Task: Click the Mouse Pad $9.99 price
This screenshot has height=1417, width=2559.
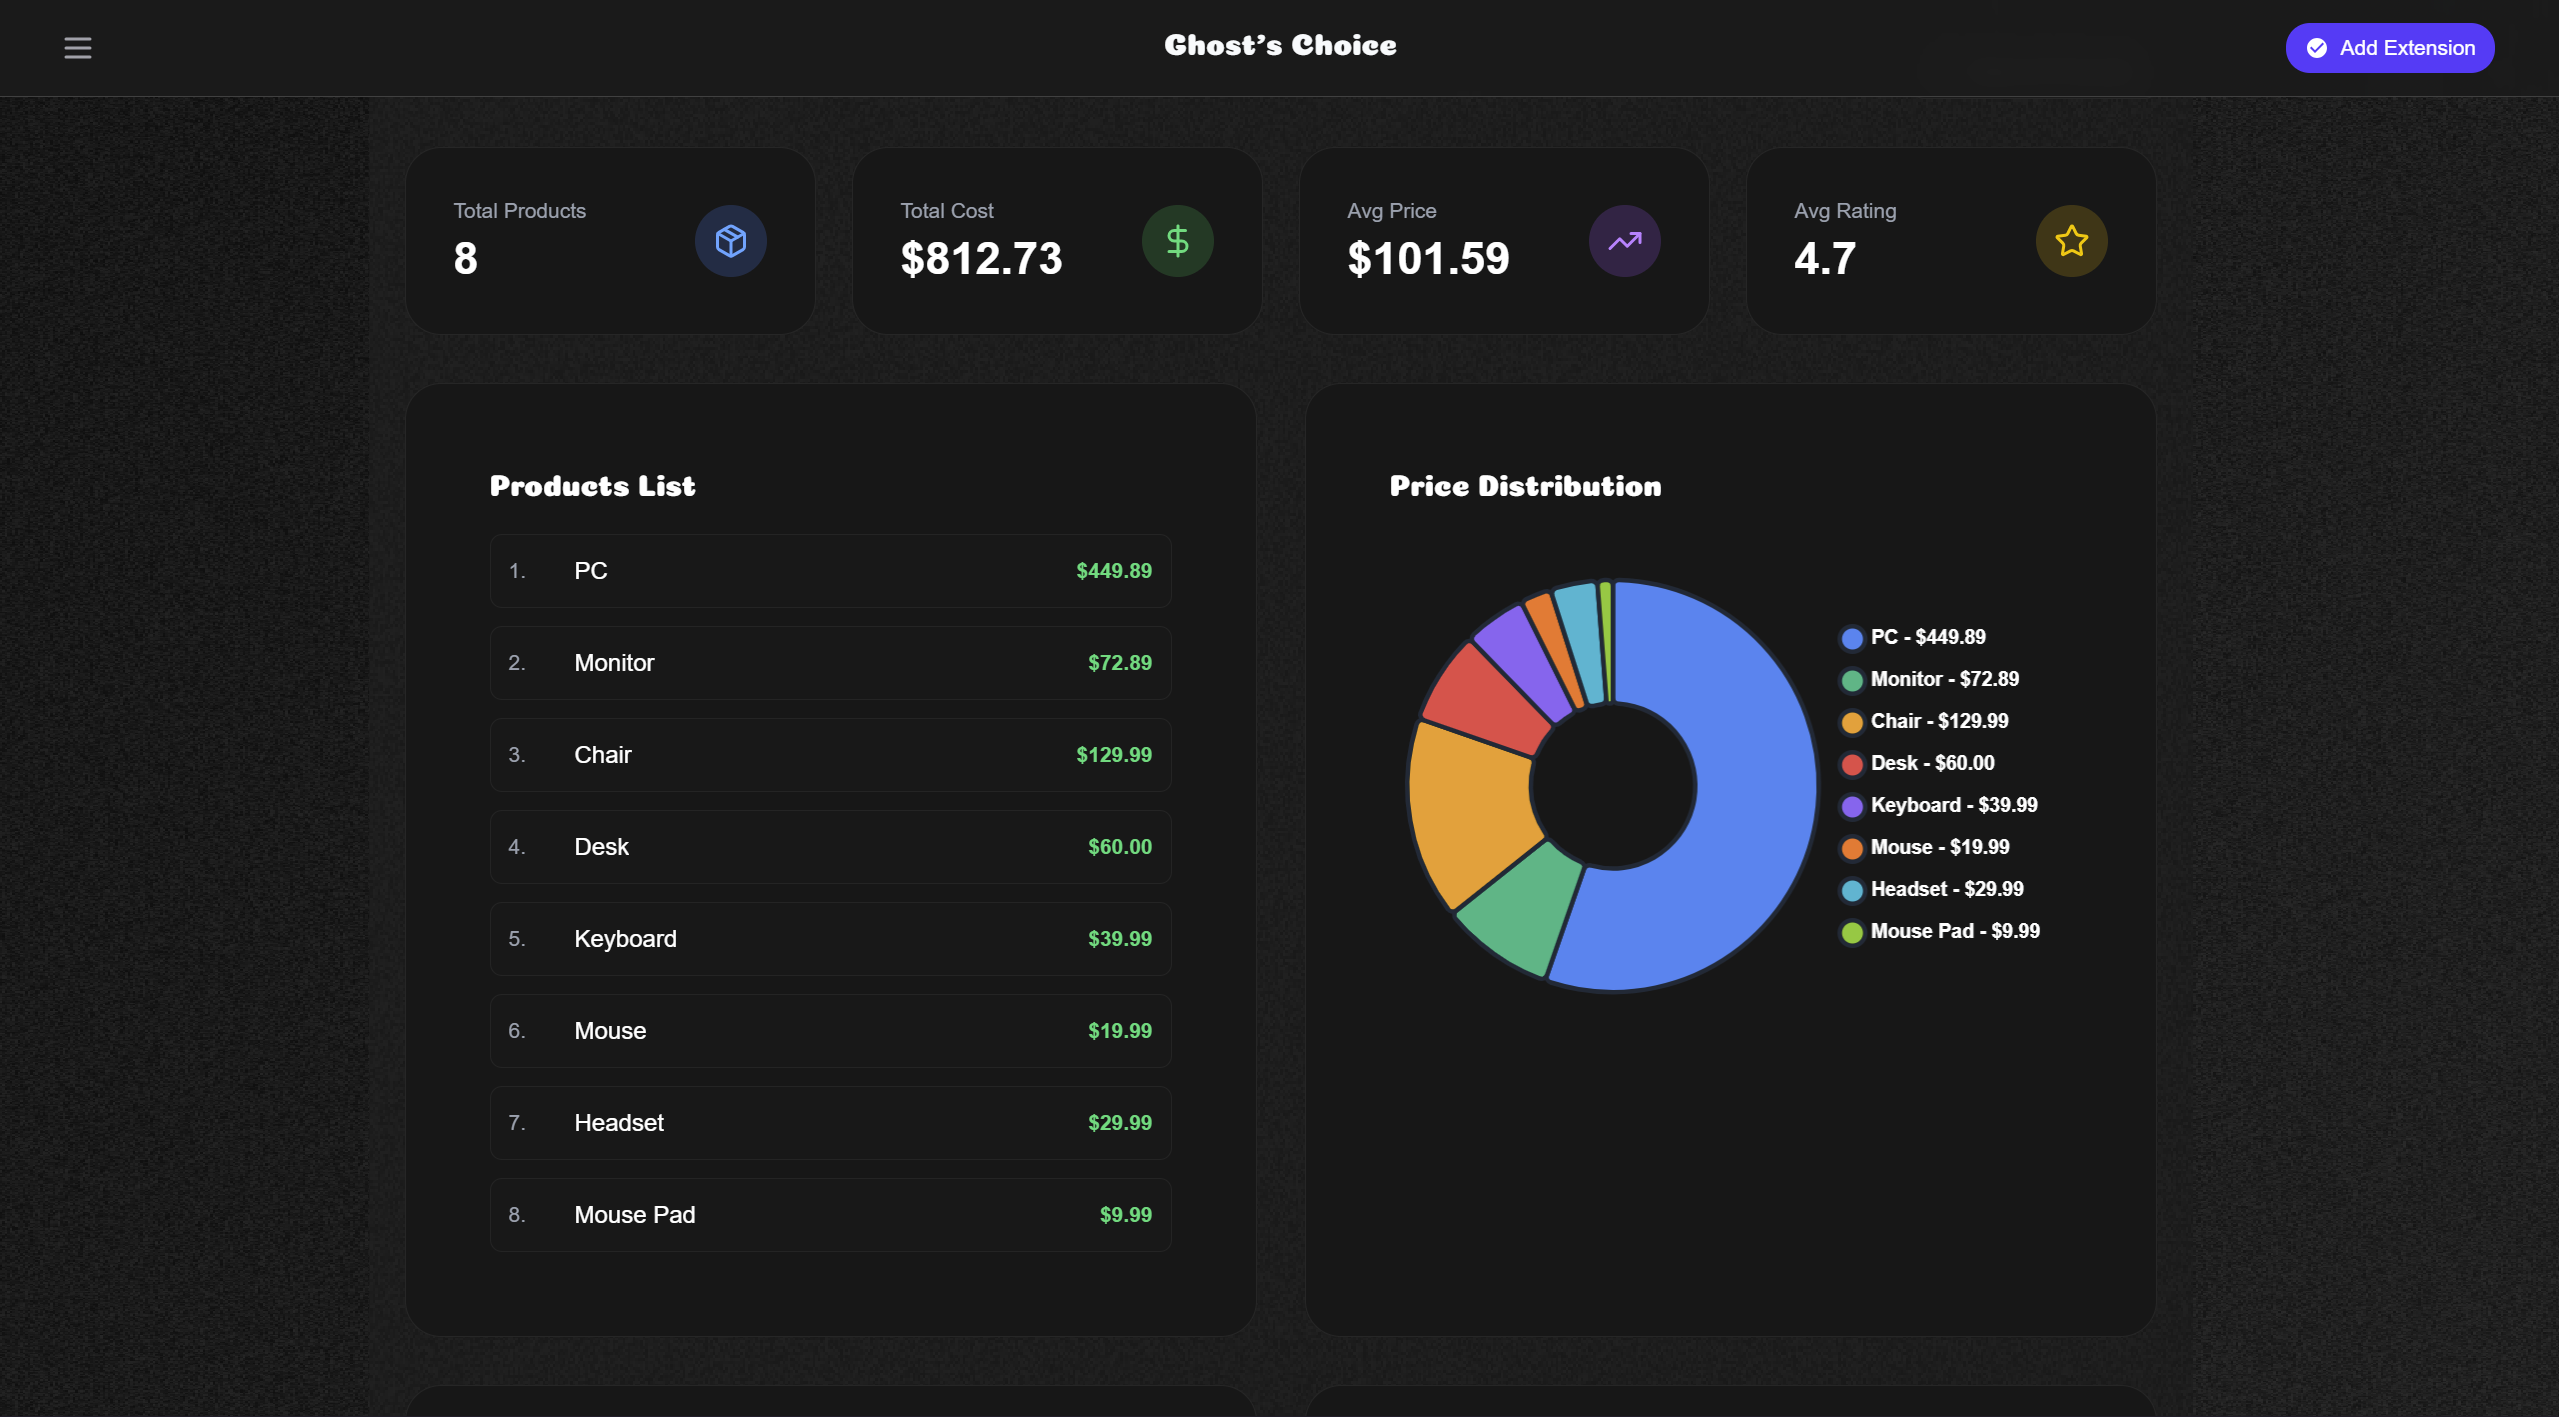Action: click(x=1125, y=1215)
